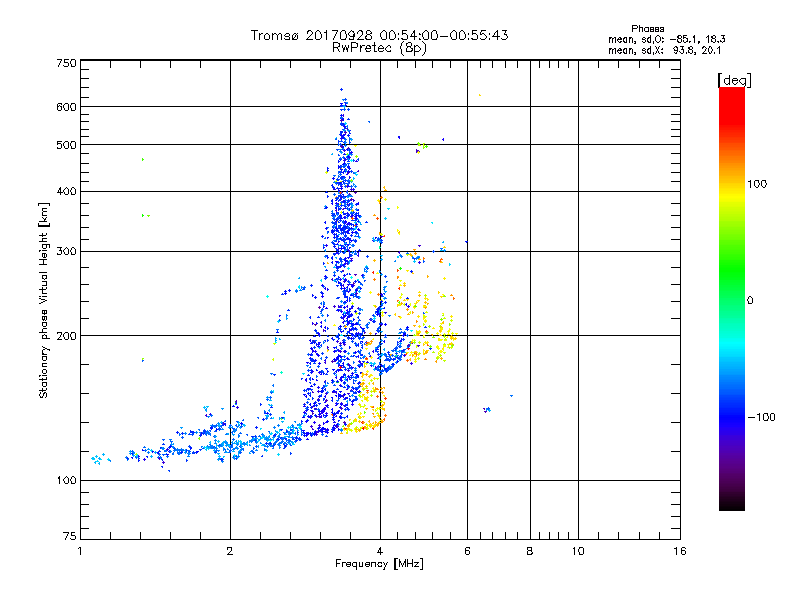Click the plot title 'Tromsø 20170928 00:54:00-00:55:43'
The image size is (800, 600).
click(x=379, y=35)
